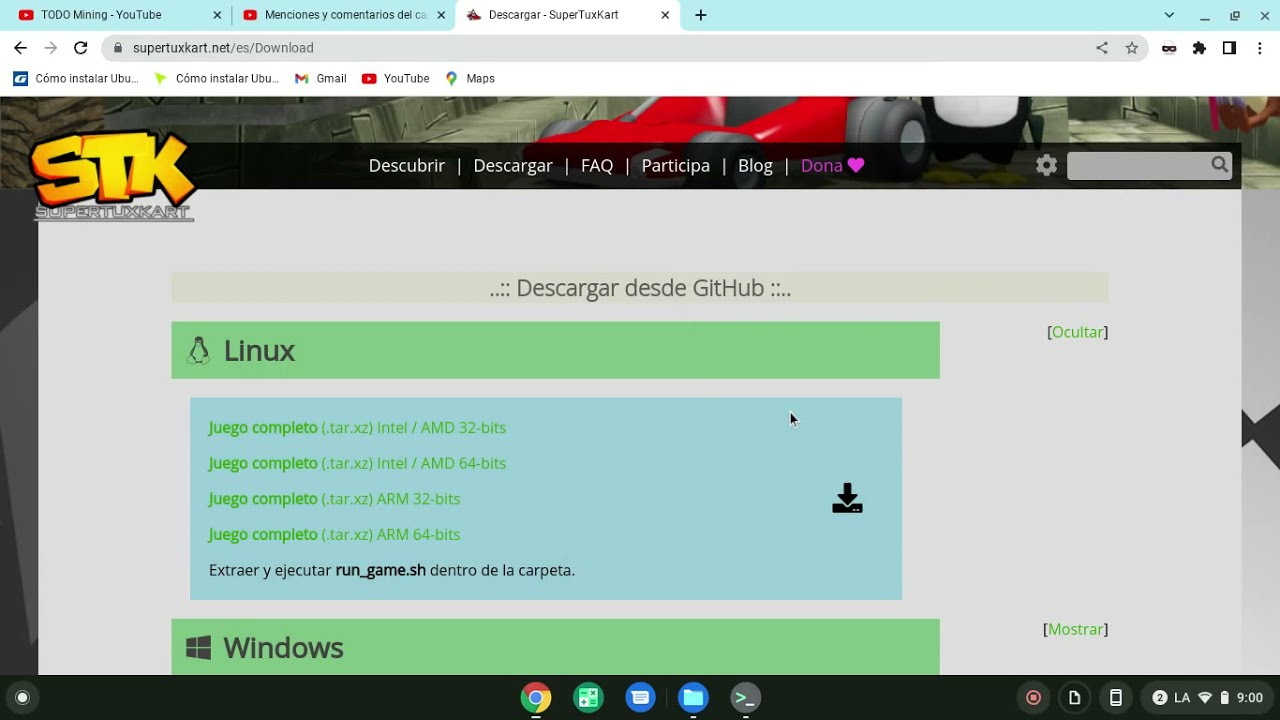
Task: Open the ChromeOS launcher
Action: tap(22, 698)
